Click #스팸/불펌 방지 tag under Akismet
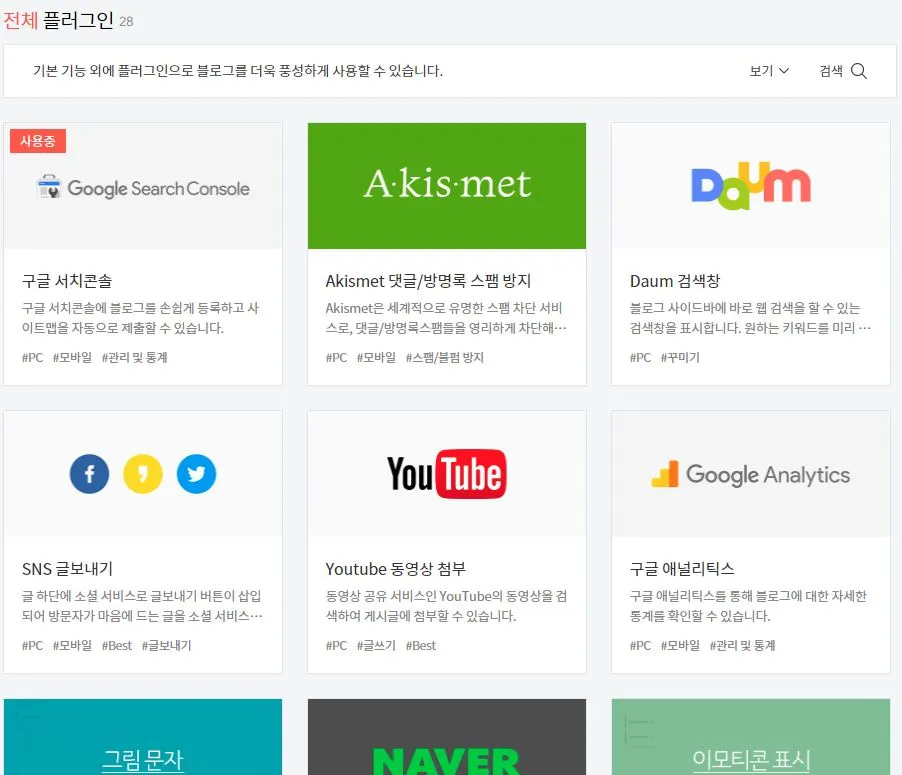This screenshot has width=902, height=775. (445, 357)
